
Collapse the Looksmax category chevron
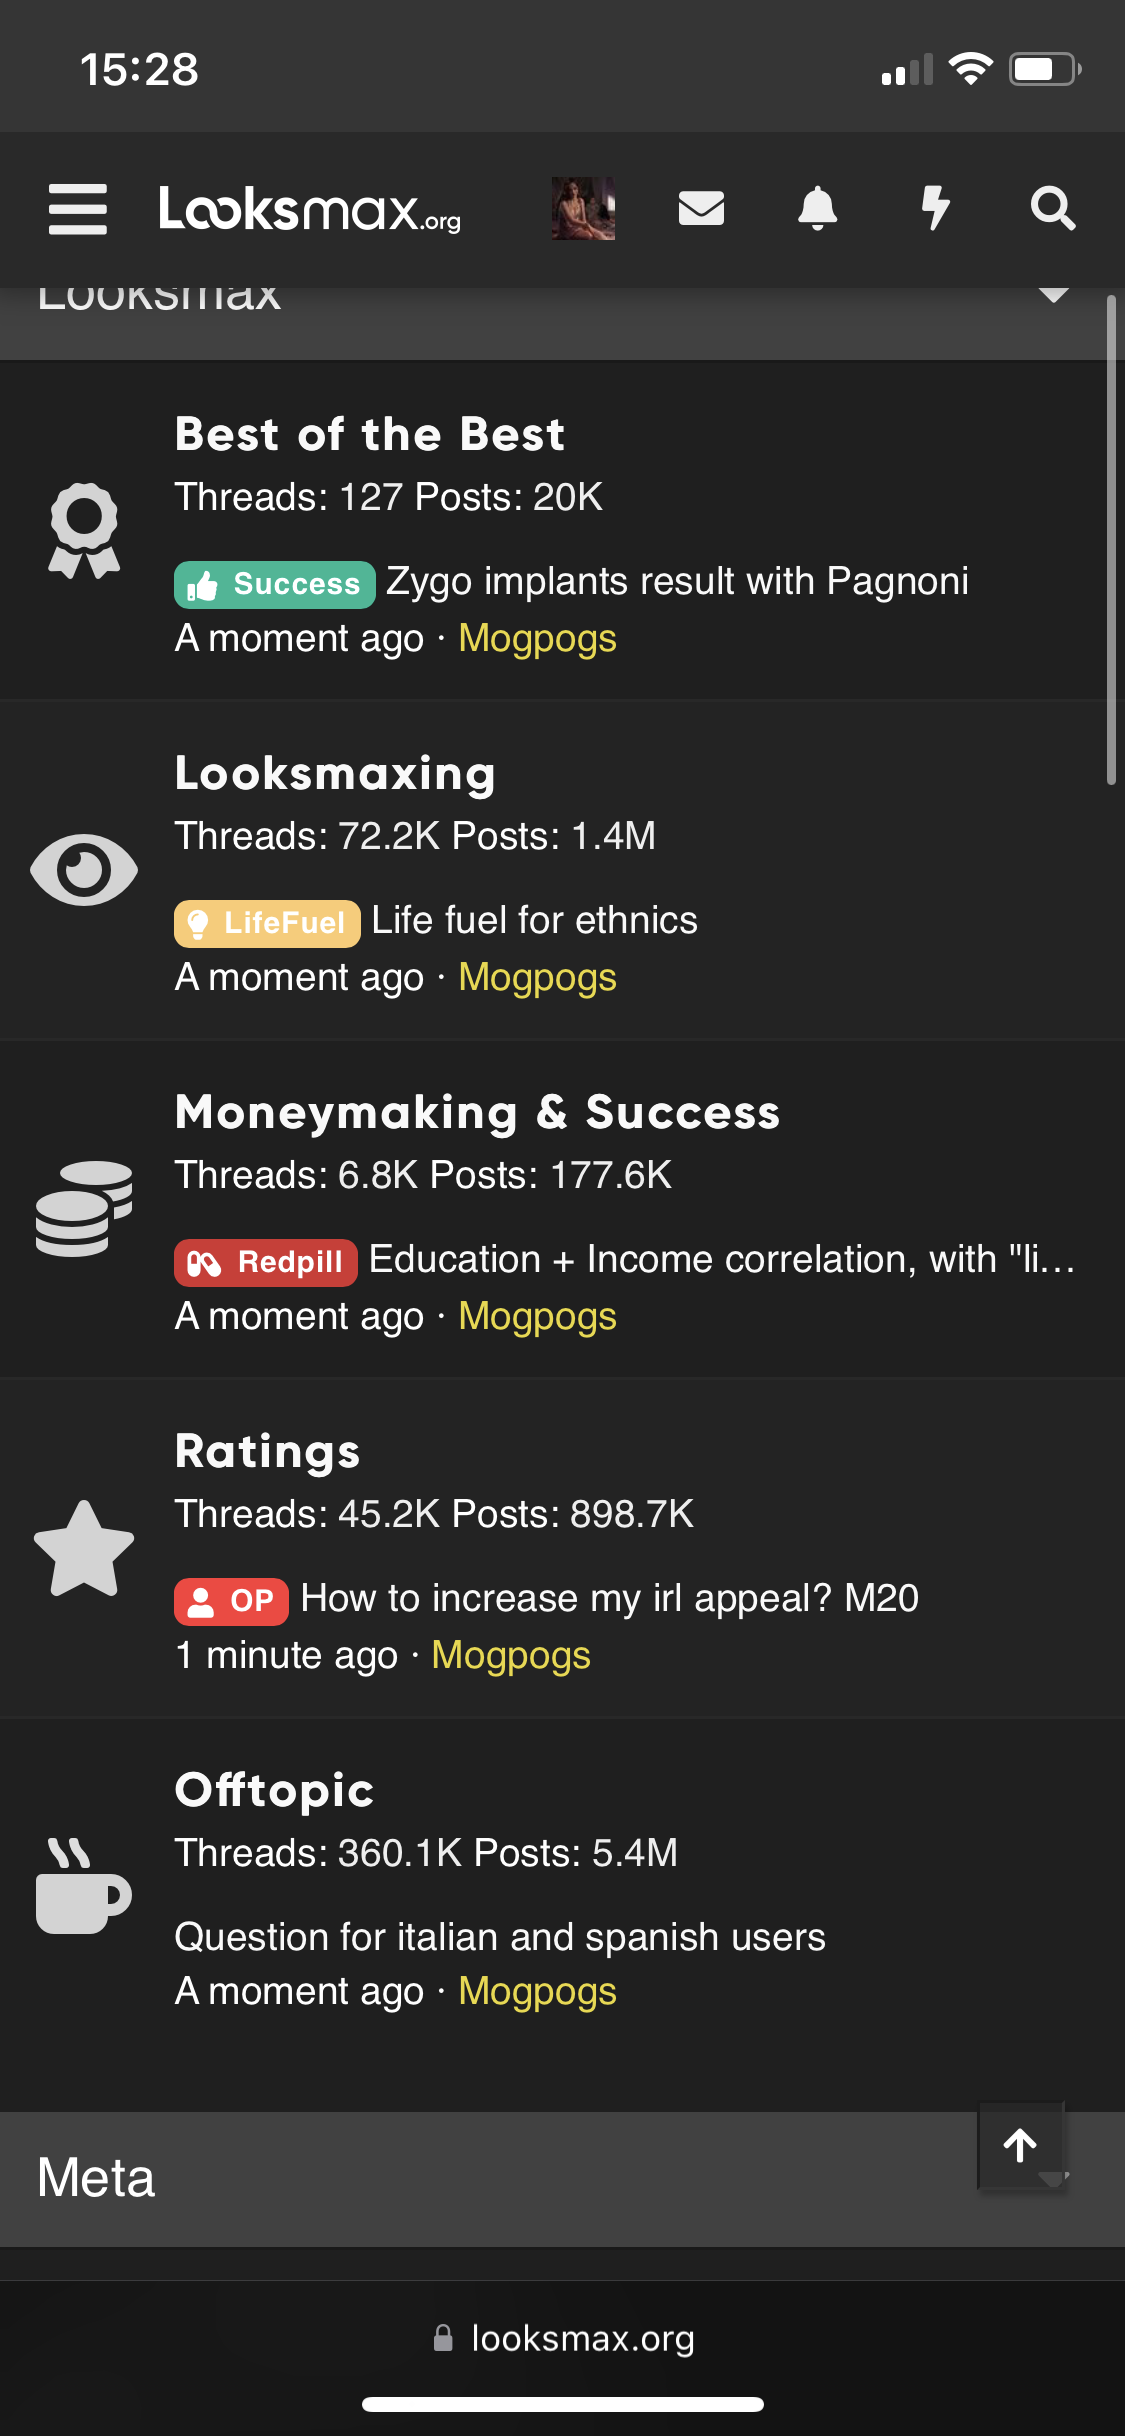1053,295
